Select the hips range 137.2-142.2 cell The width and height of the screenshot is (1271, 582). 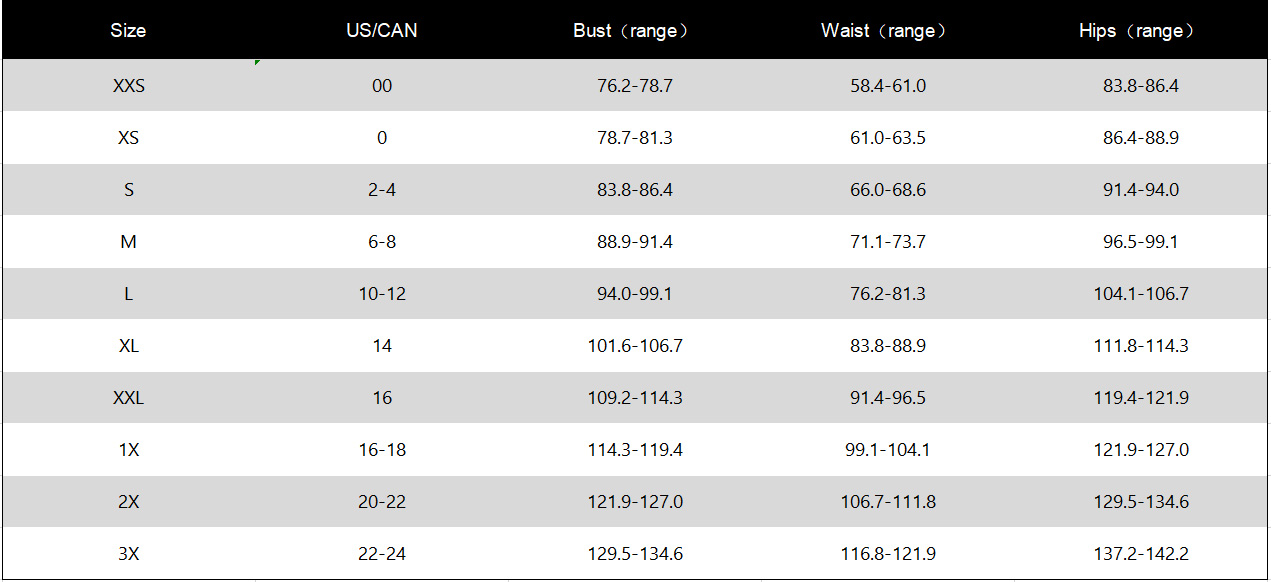click(1140, 554)
